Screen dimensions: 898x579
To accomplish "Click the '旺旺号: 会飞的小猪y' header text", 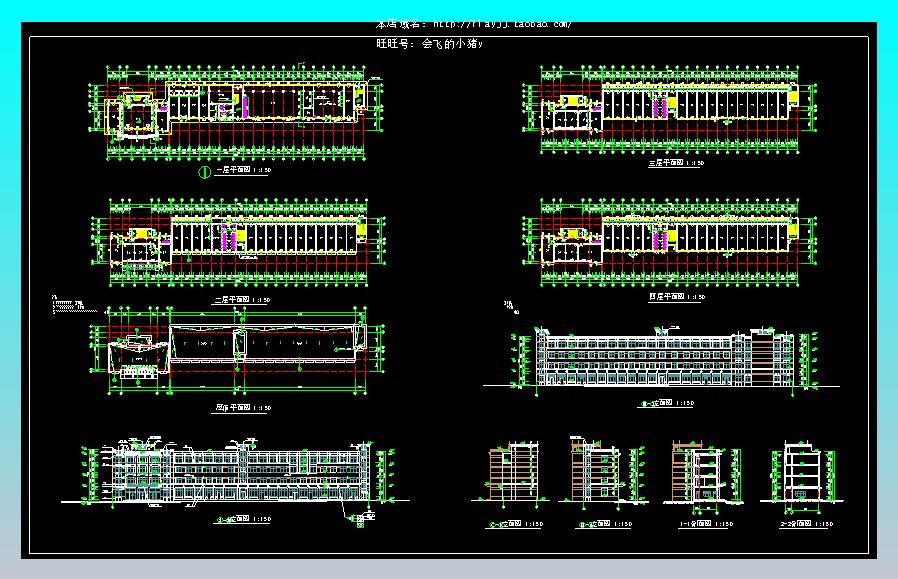I will click(430, 44).
